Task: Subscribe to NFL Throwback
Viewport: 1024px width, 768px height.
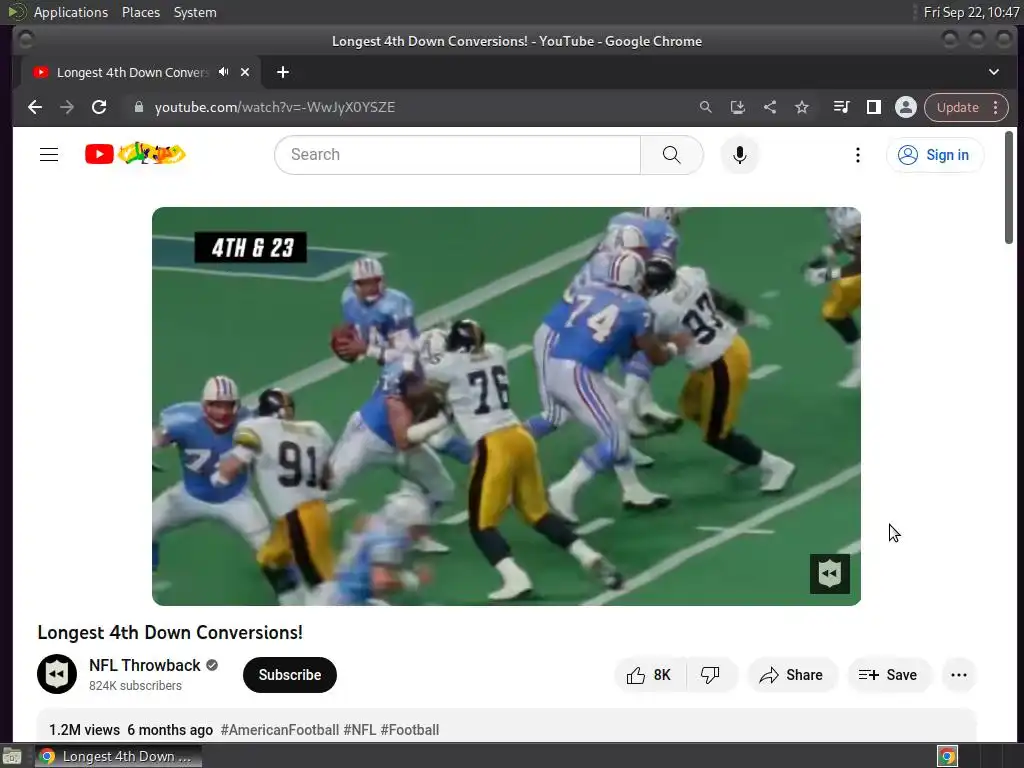Action: pos(290,675)
